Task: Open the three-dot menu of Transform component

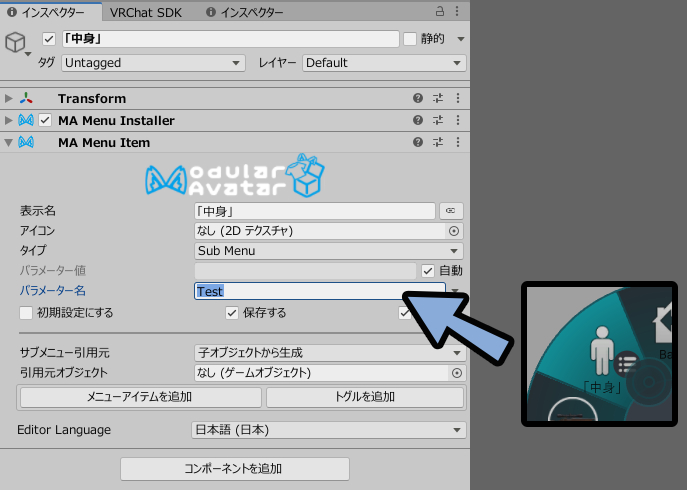Action: [458, 98]
